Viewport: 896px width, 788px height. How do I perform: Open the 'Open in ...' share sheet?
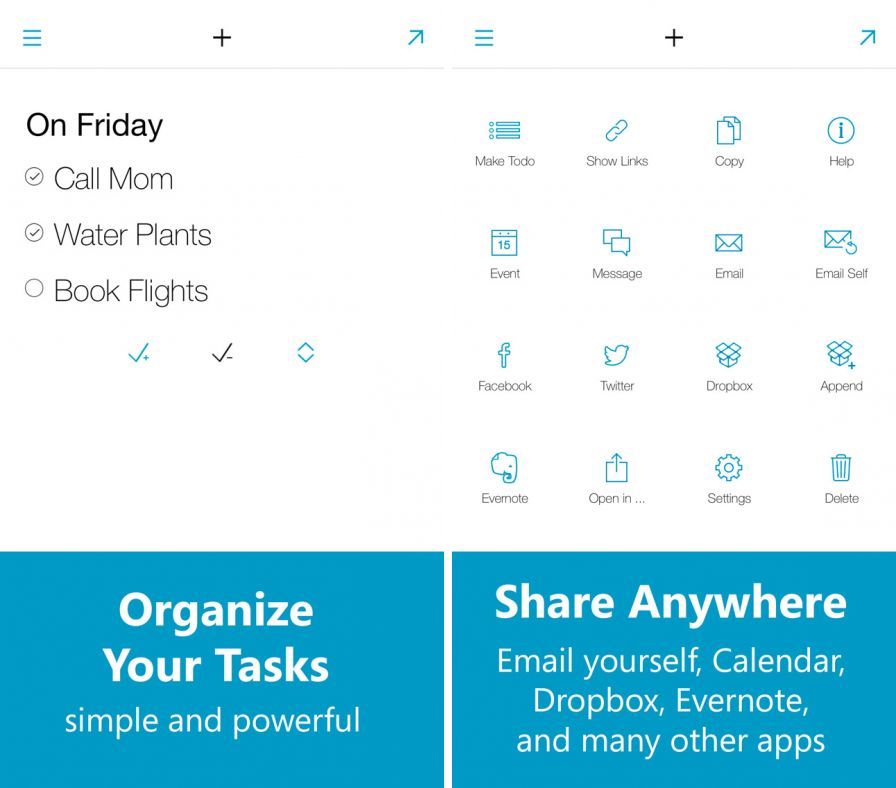coord(617,467)
